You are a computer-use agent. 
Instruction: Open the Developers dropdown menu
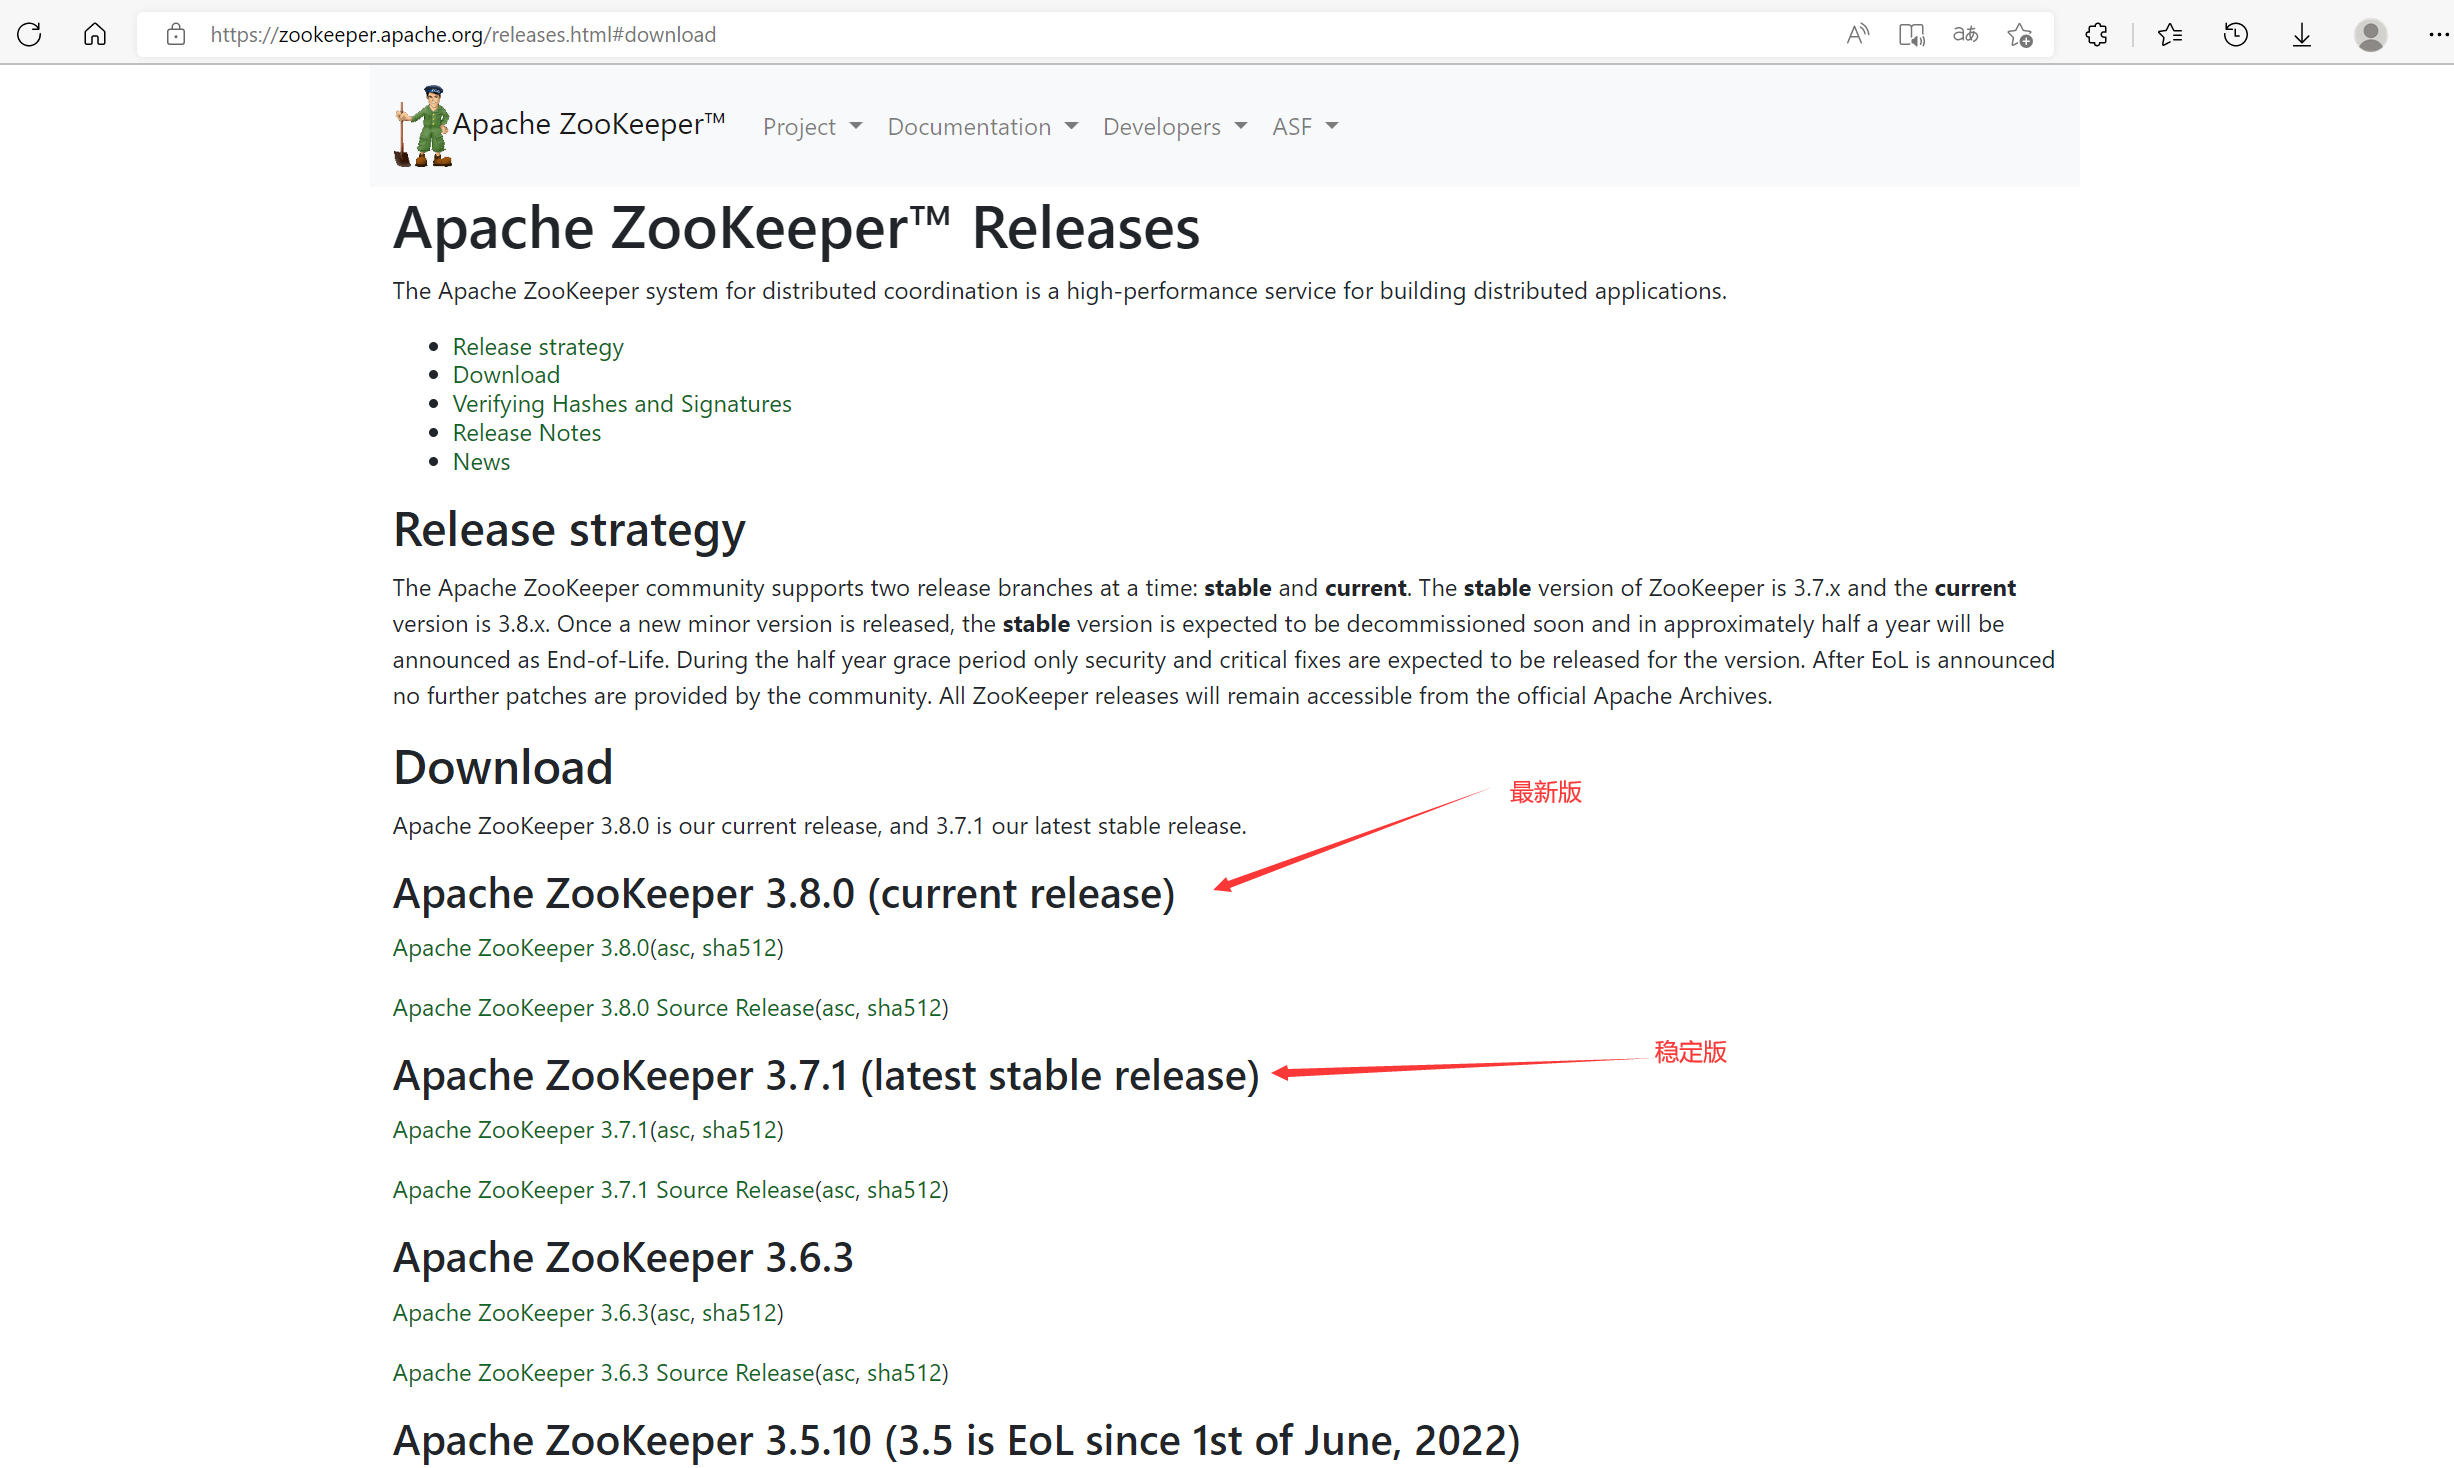pyautogui.click(x=1174, y=127)
